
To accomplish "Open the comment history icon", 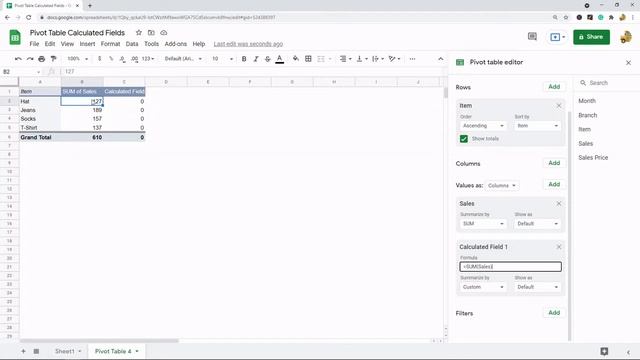I will tap(532, 37).
